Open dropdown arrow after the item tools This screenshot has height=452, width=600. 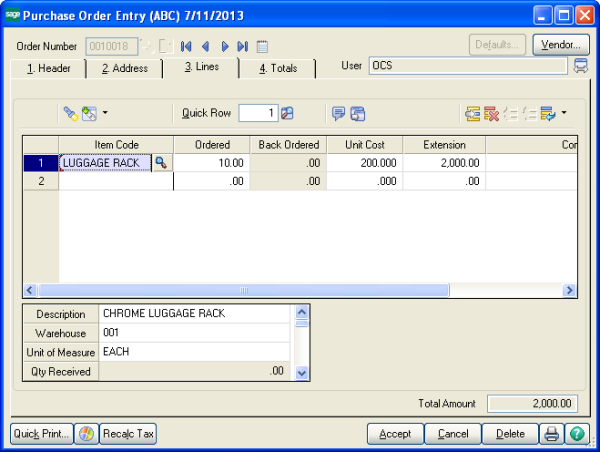[x=105, y=113]
